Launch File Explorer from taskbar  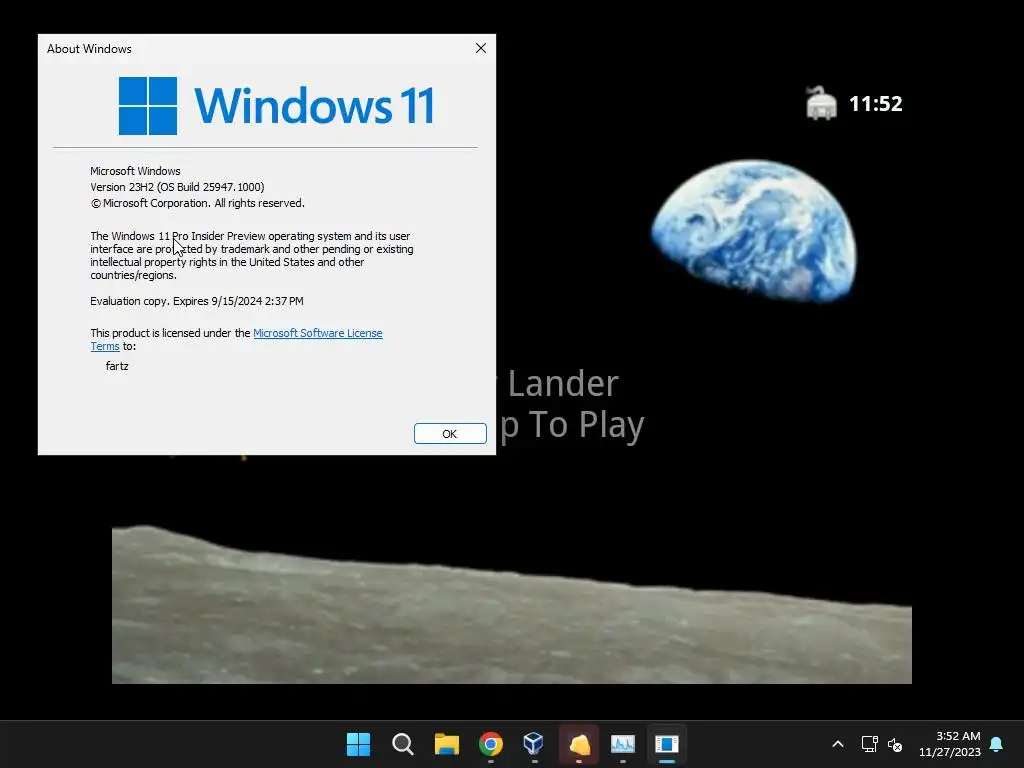447,744
